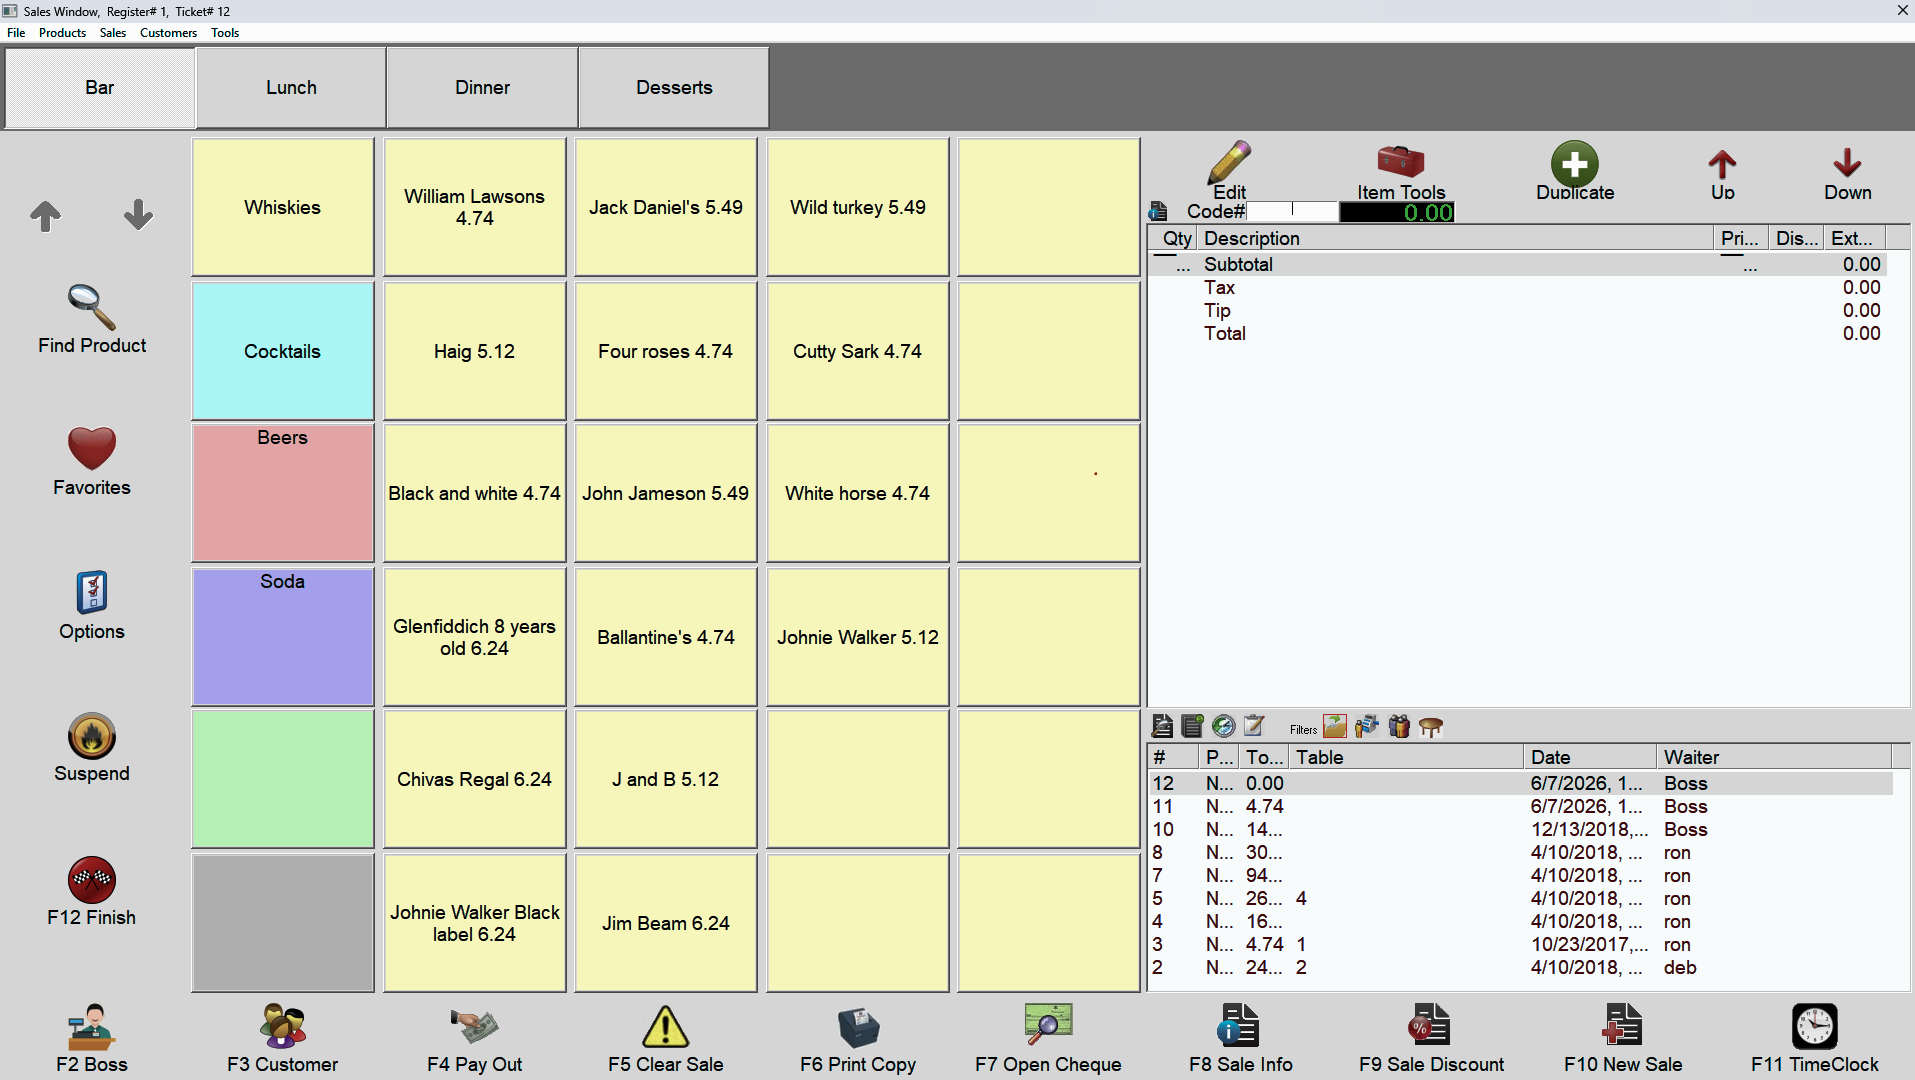Viewport: 1915px width, 1080px height.
Task: Select ticket 5 at table 4
Action: pyautogui.click(x=1520, y=898)
